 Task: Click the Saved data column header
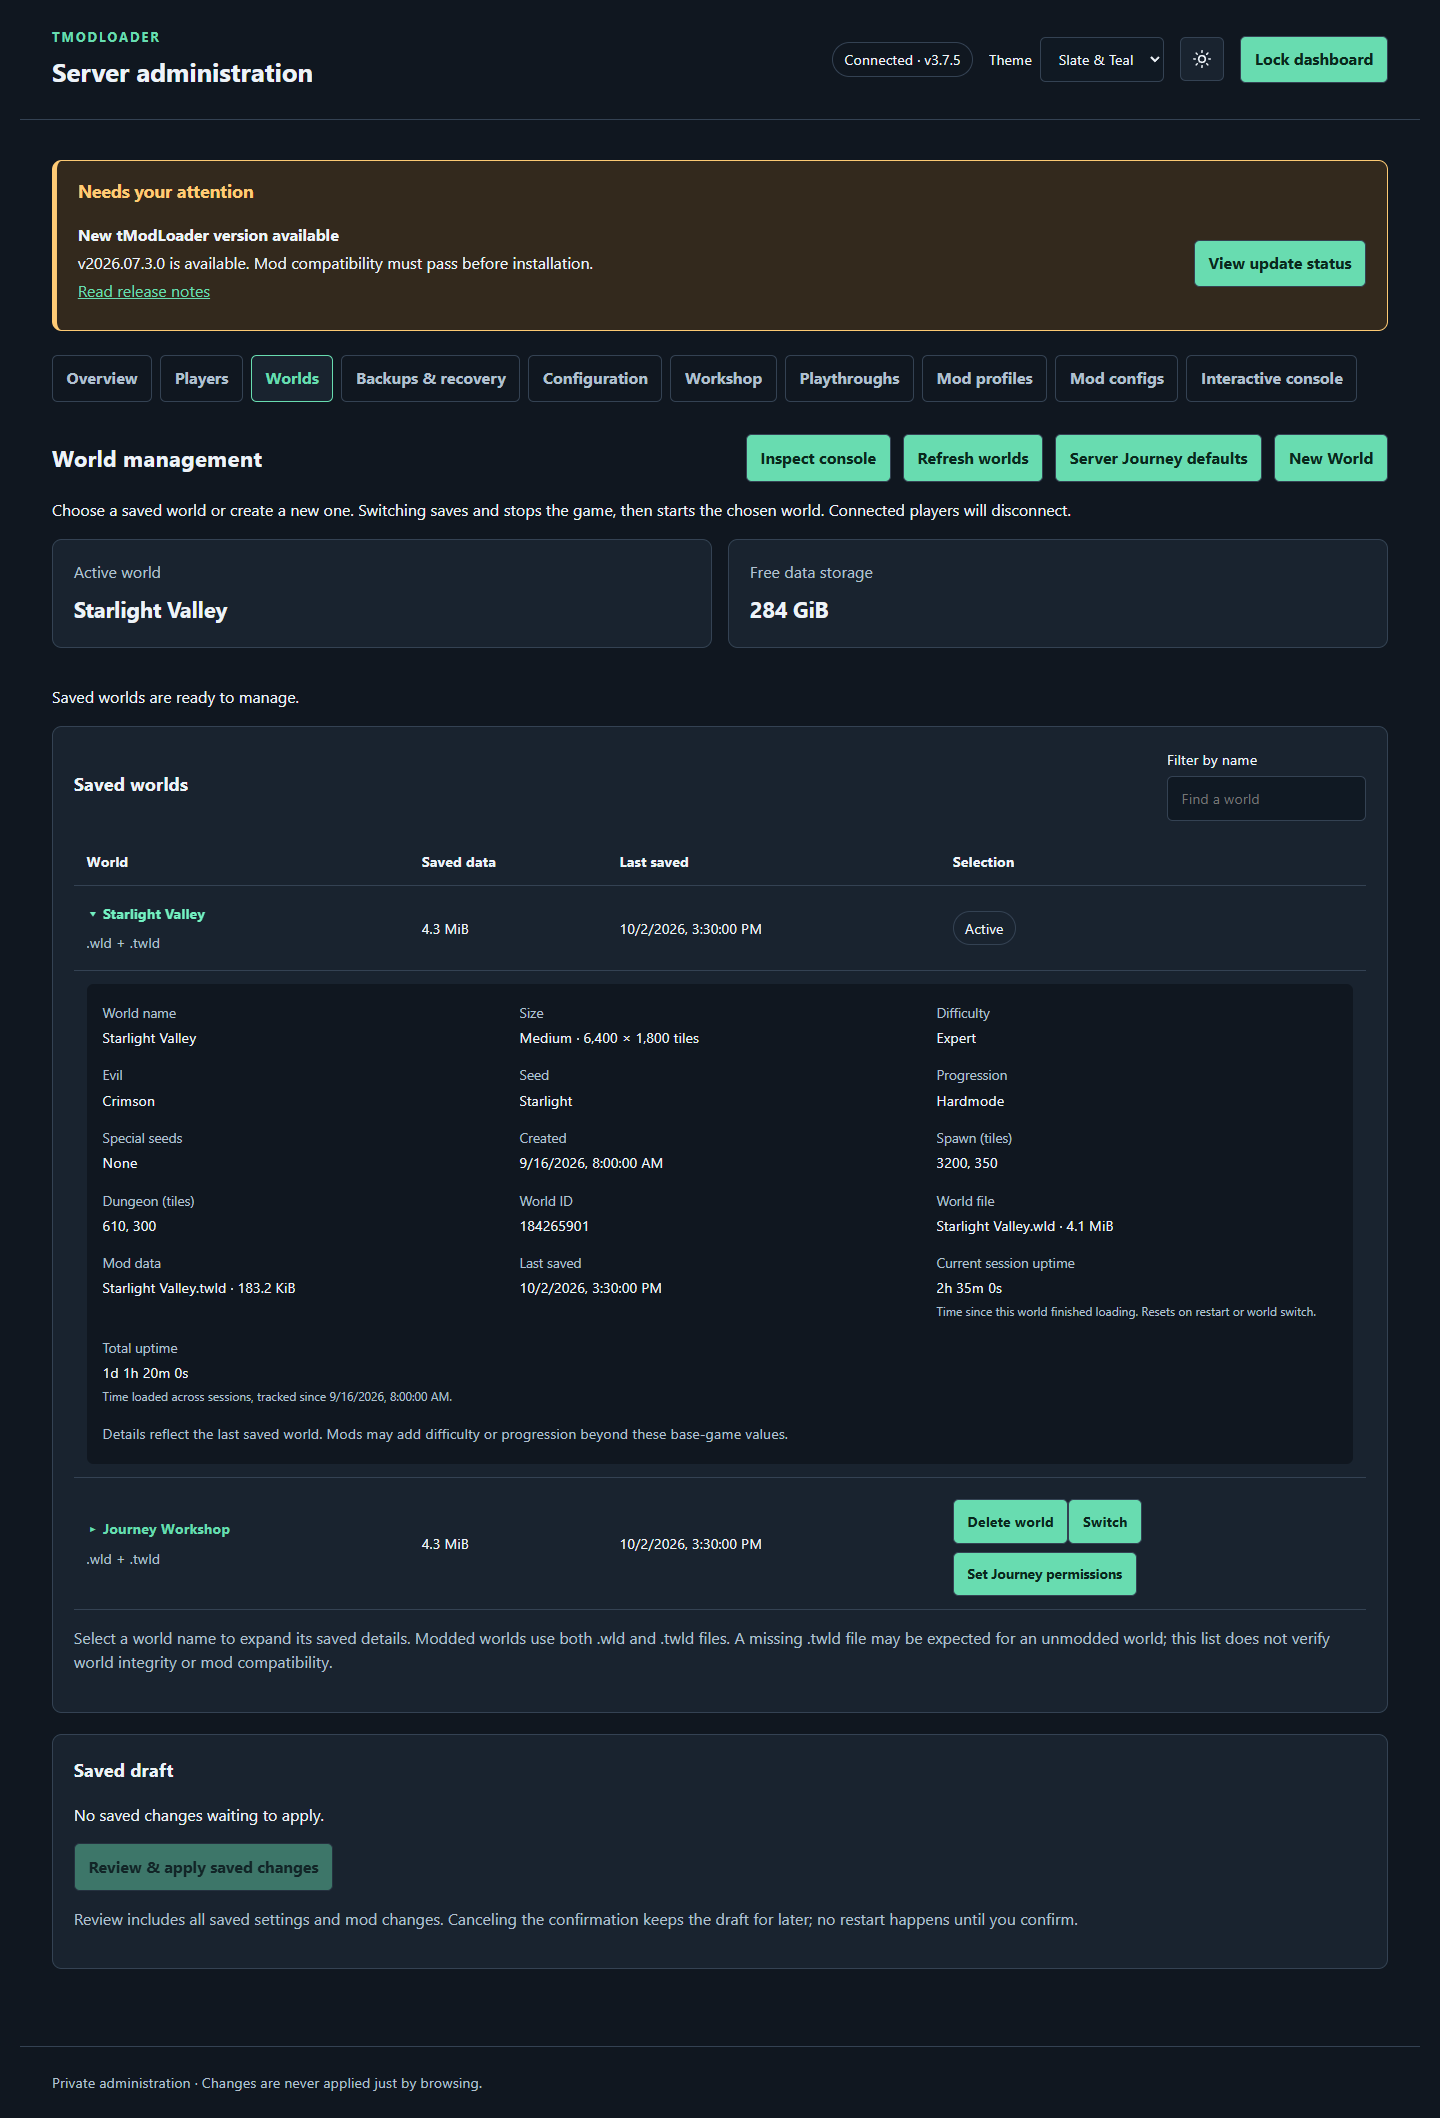pos(458,862)
